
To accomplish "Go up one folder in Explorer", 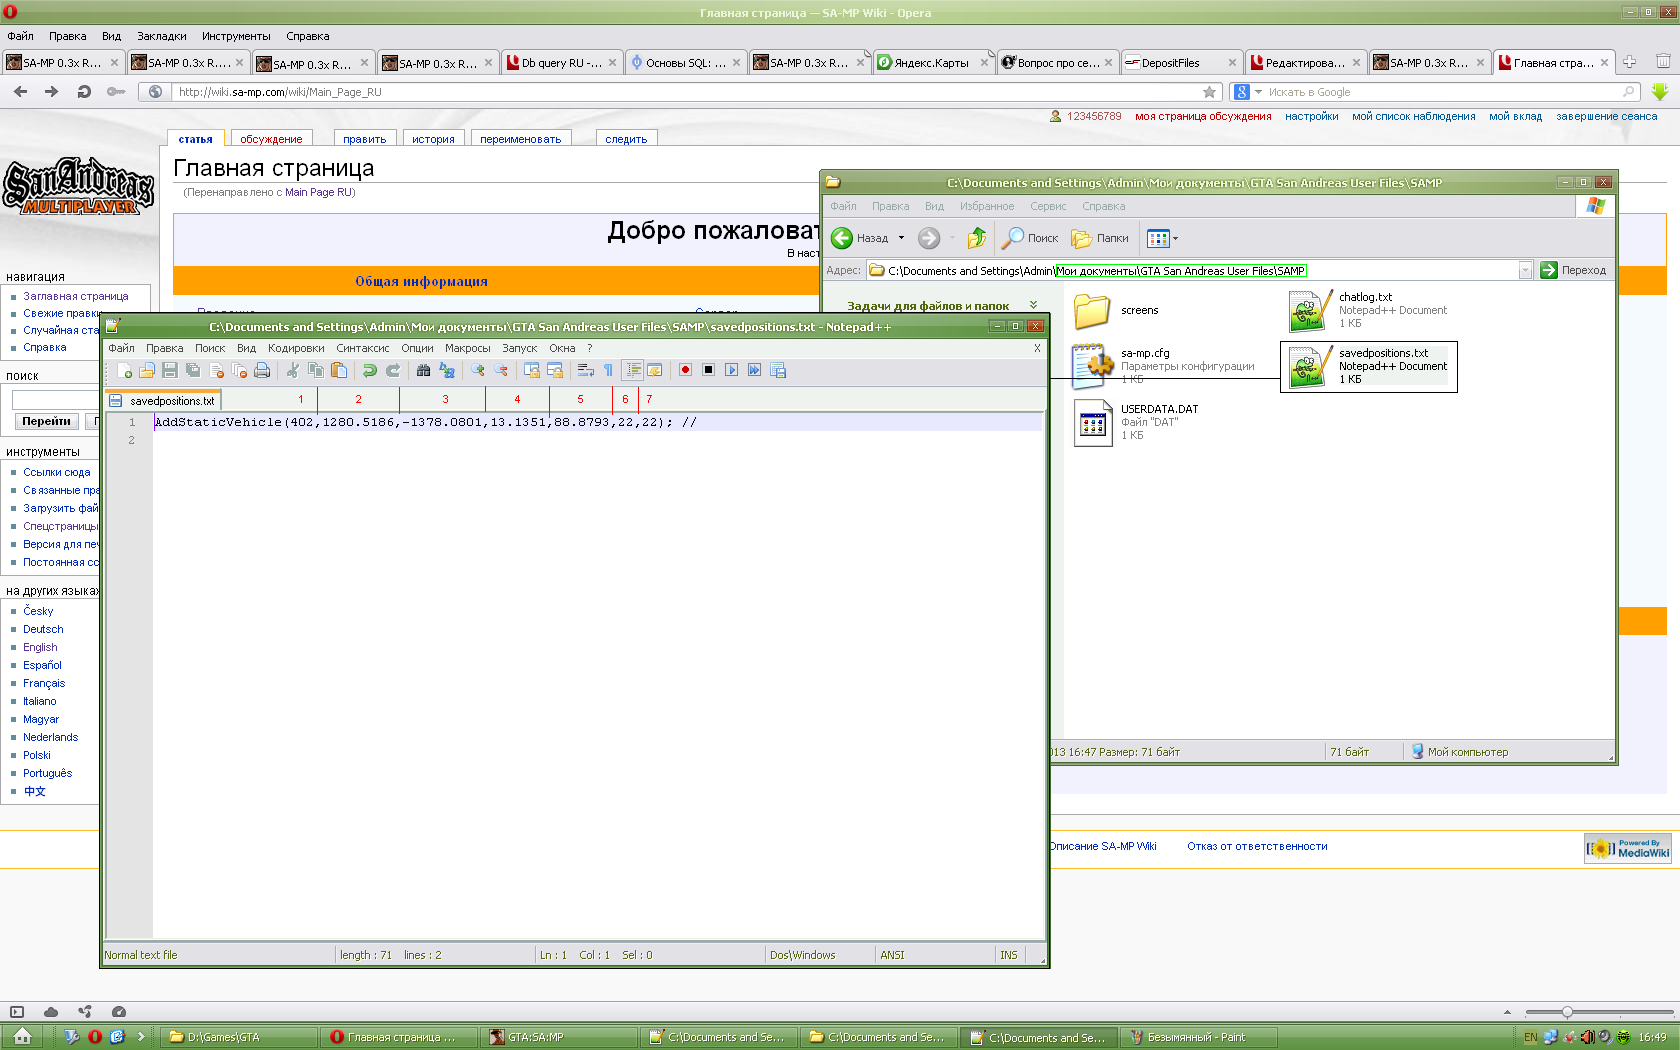I will click(976, 238).
